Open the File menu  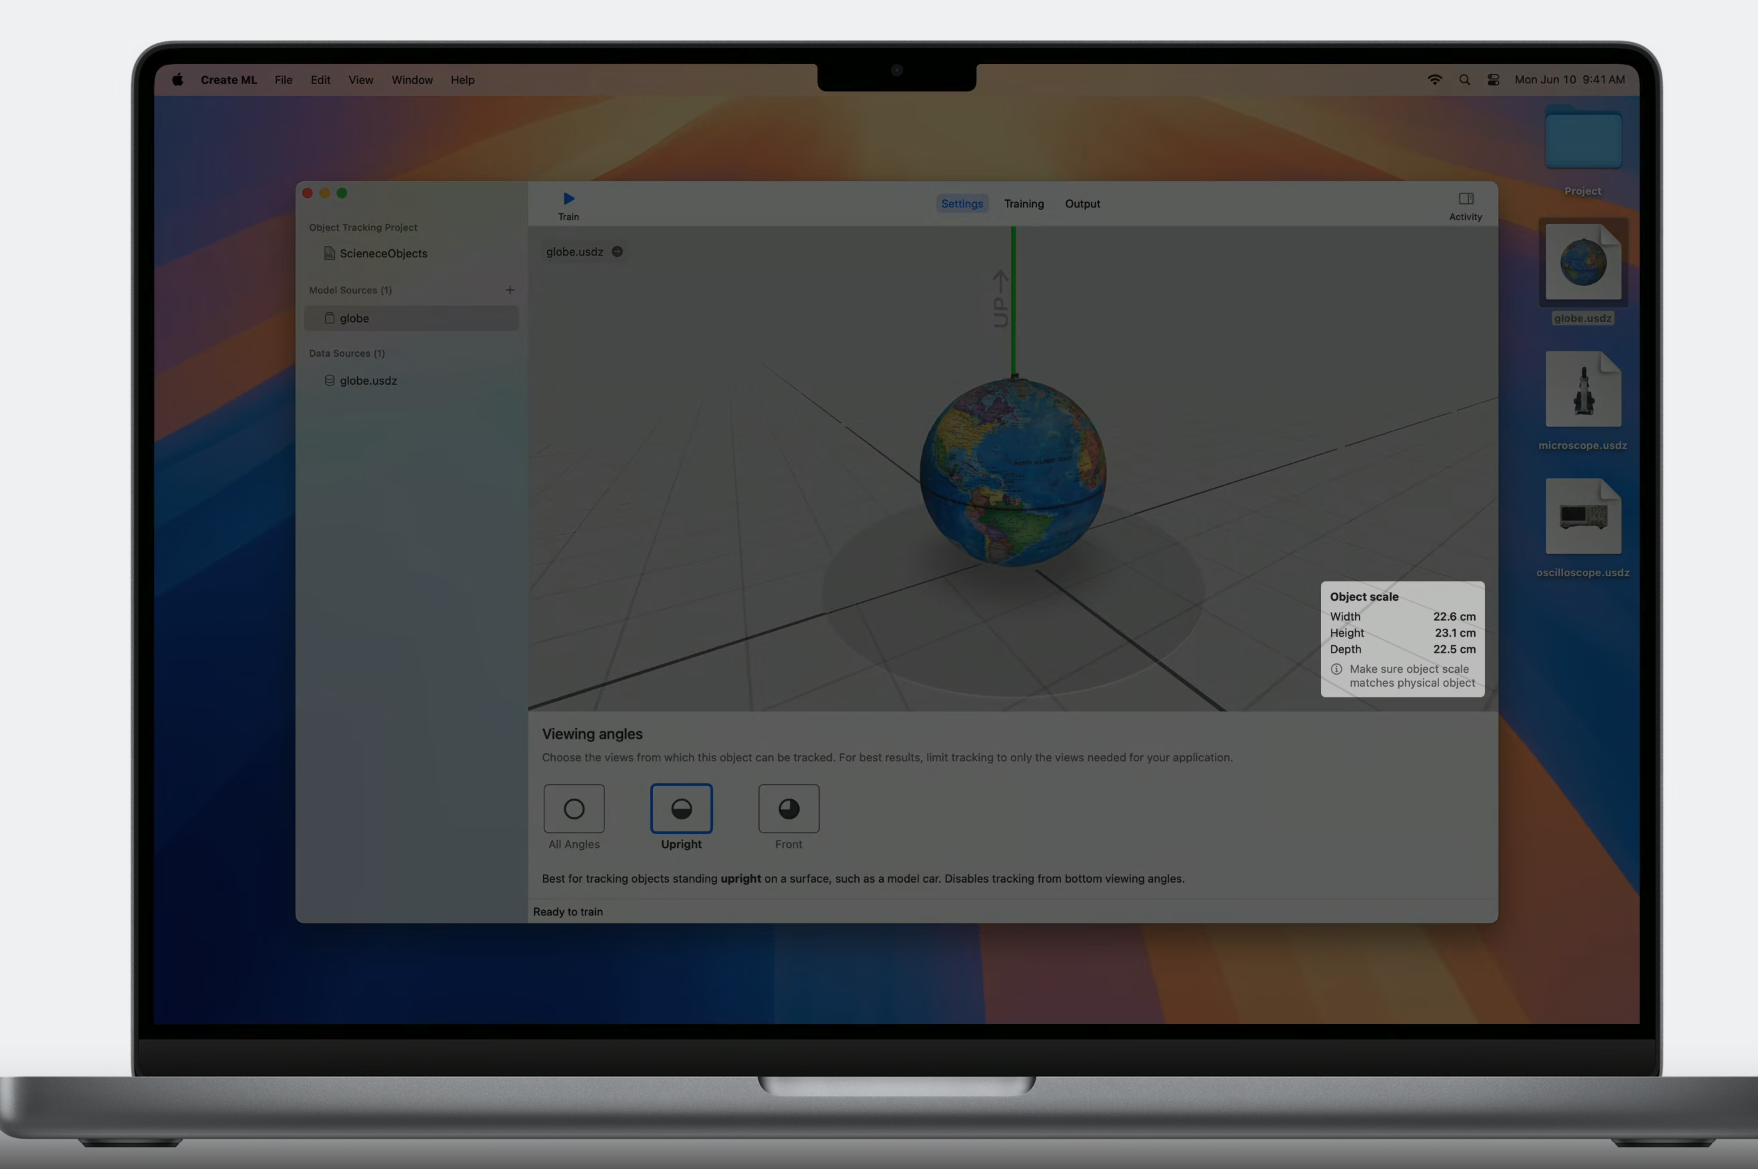point(284,80)
